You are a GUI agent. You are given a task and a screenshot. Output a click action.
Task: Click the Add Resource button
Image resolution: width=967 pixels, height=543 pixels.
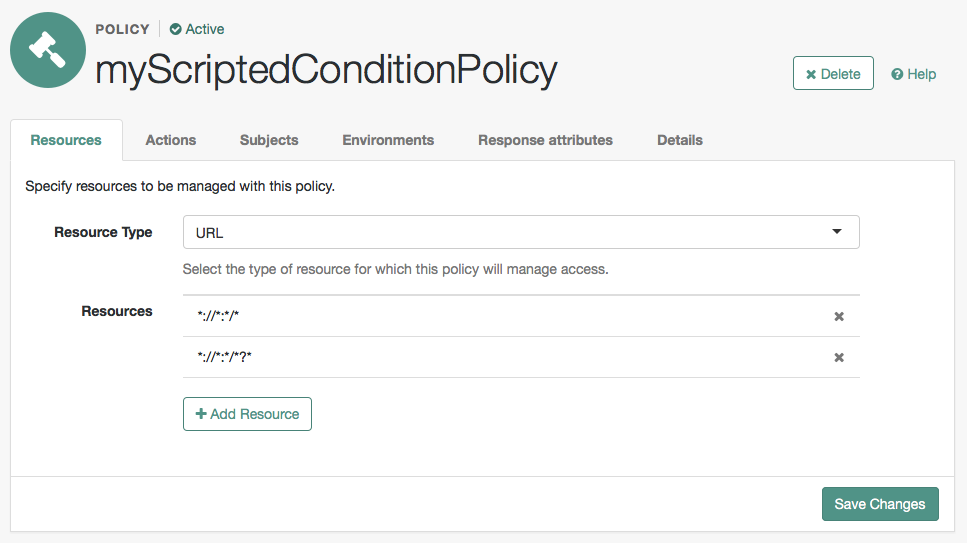tap(247, 414)
